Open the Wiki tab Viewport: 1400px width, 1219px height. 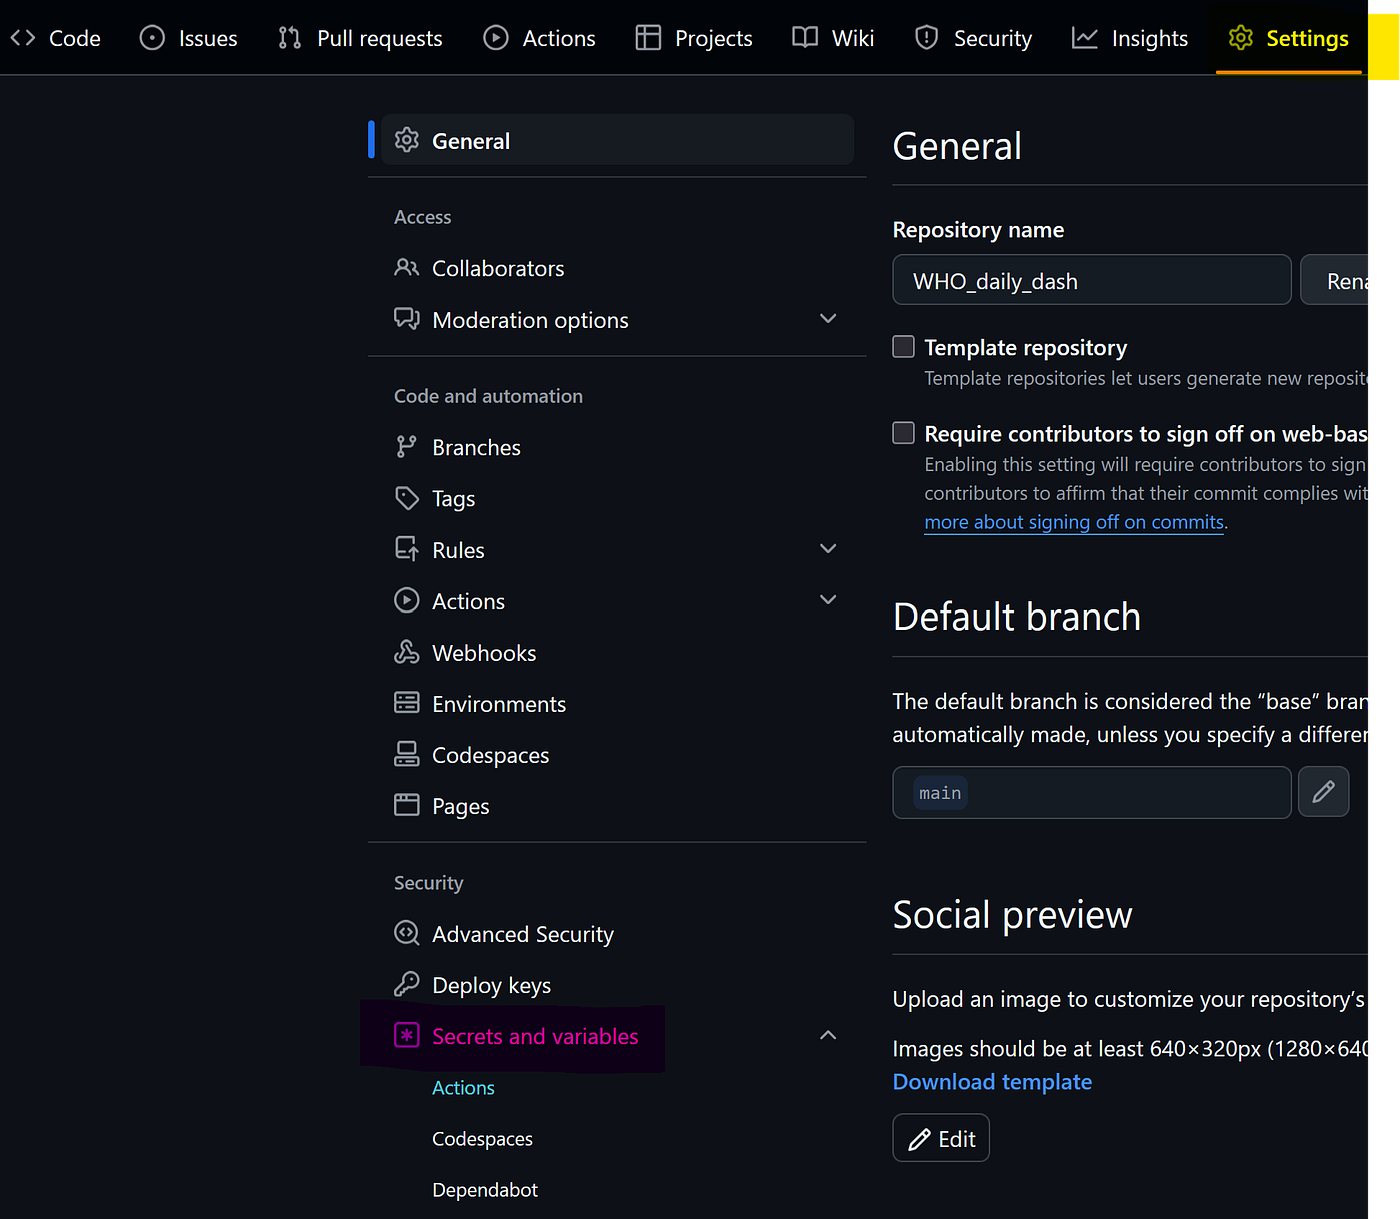tap(833, 38)
